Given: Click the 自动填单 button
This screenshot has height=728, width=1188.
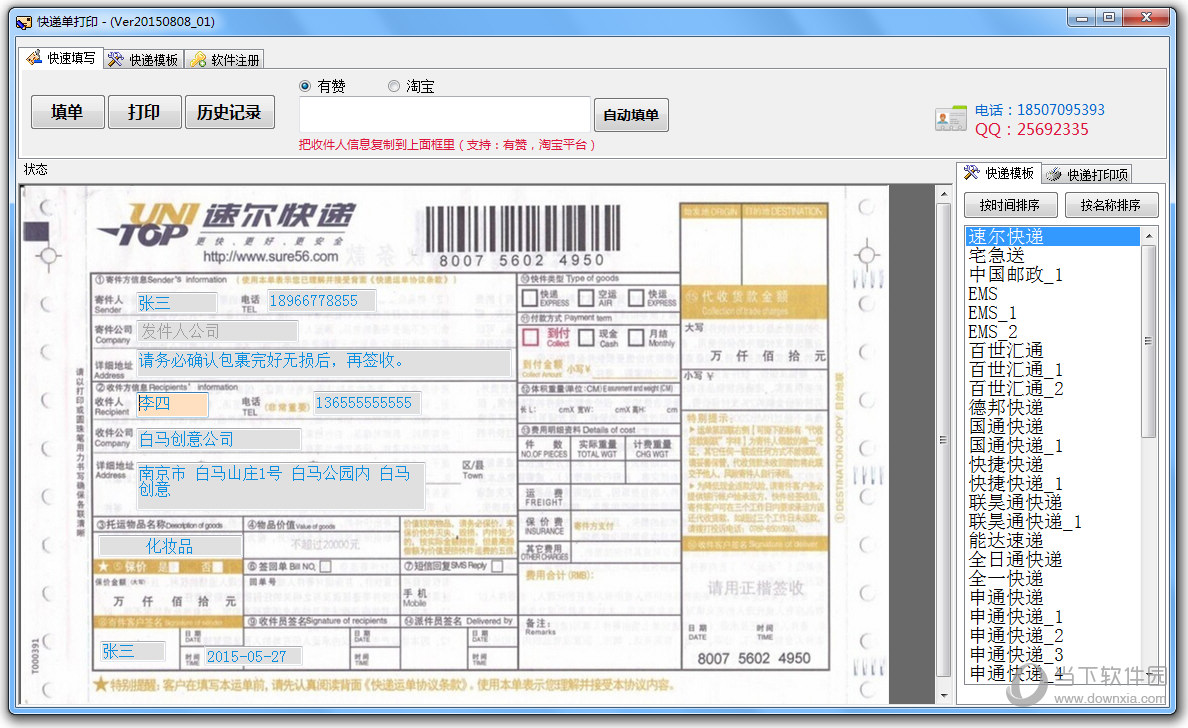Looking at the screenshot, I should click(631, 115).
